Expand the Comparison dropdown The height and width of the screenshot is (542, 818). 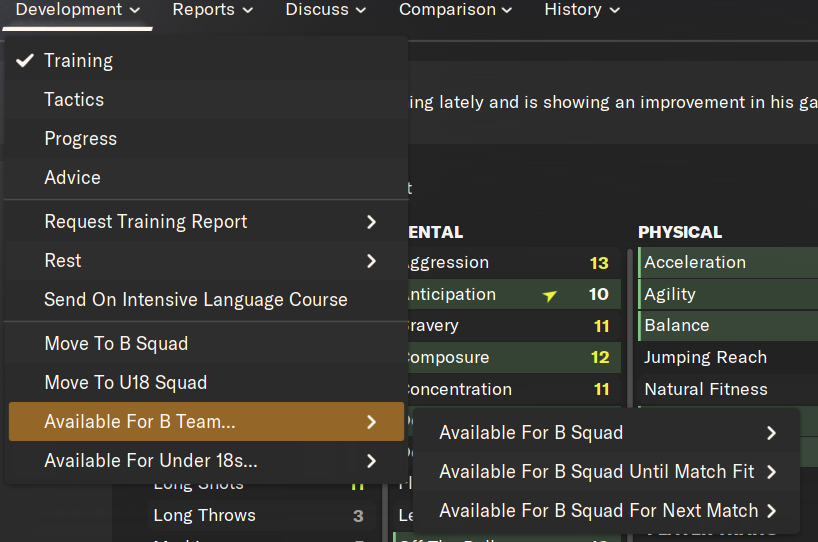pos(455,10)
